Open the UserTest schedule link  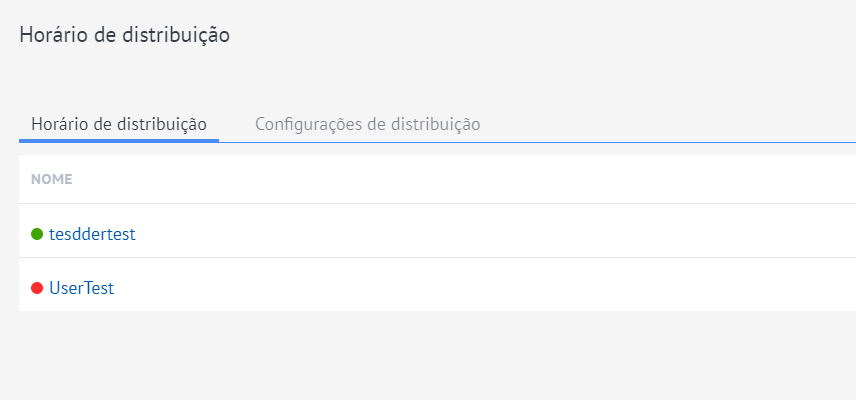pyautogui.click(x=81, y=288)
